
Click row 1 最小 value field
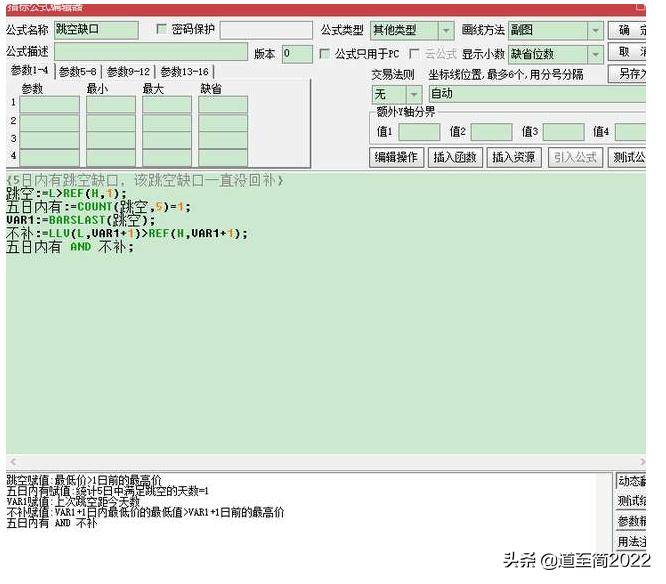tap(111, 105)
